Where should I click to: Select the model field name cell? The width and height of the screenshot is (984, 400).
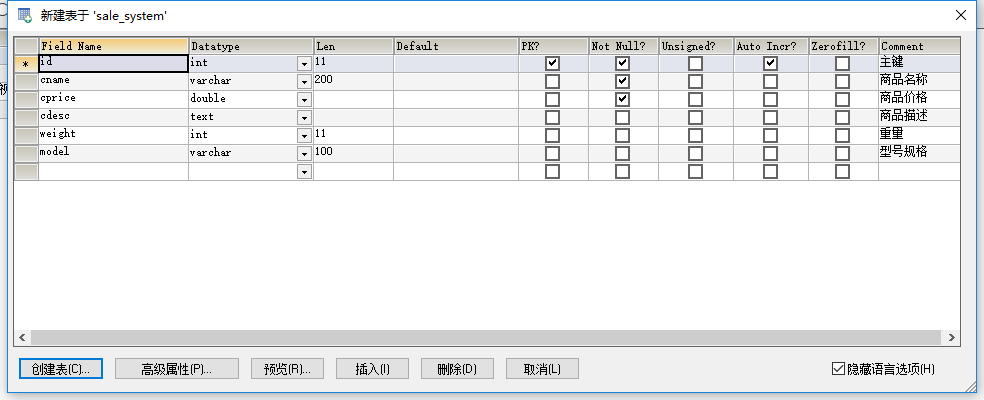(114, 153)
